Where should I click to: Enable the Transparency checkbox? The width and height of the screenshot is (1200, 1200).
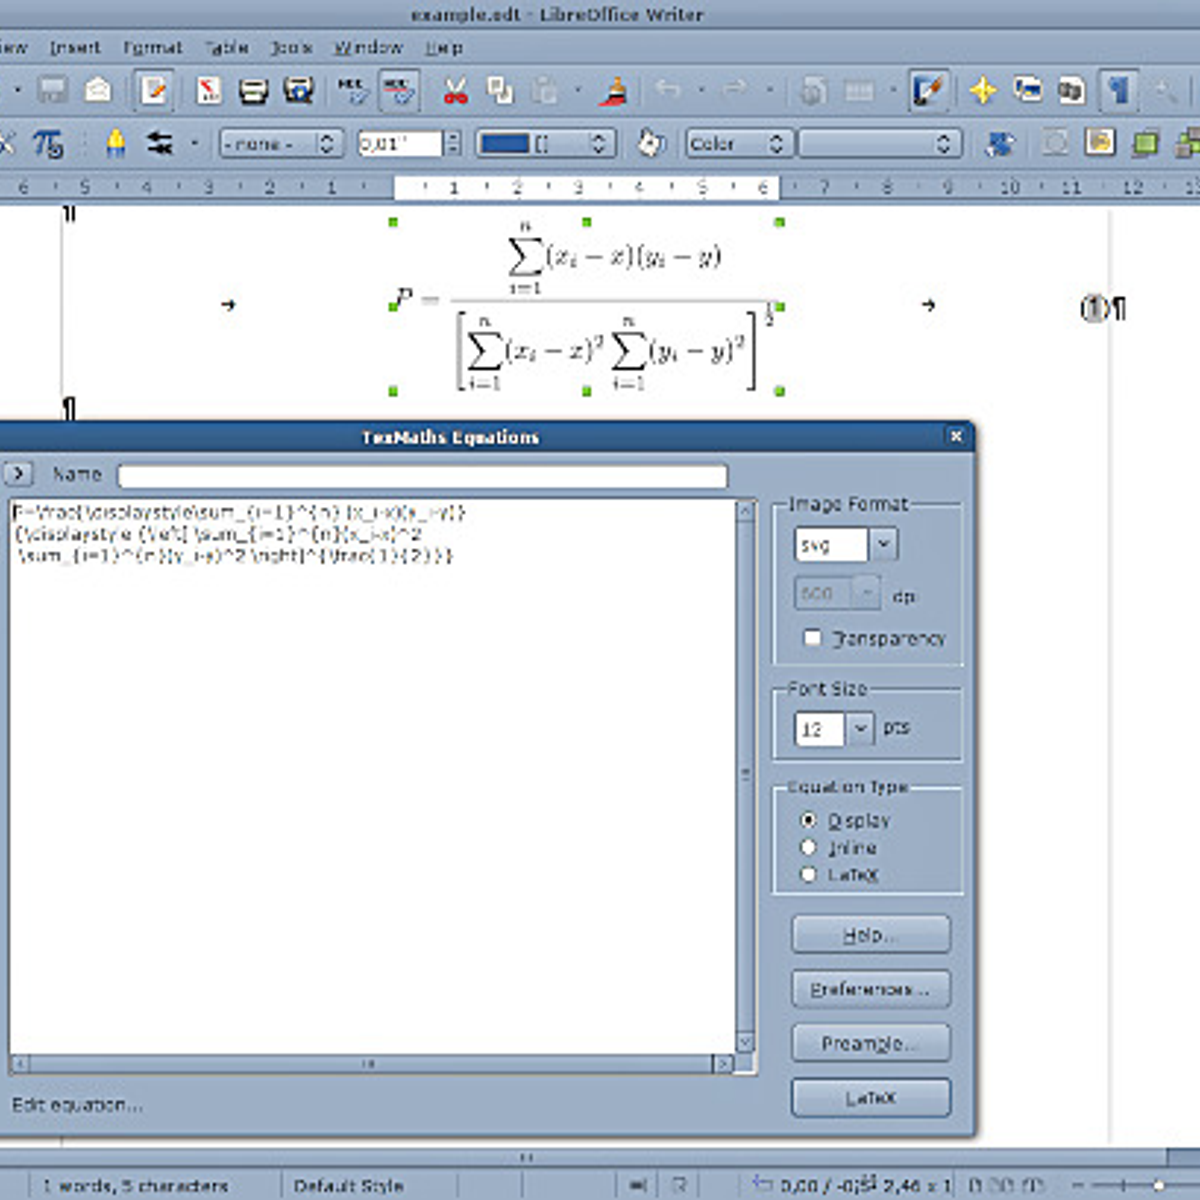(x=812, y=638)
